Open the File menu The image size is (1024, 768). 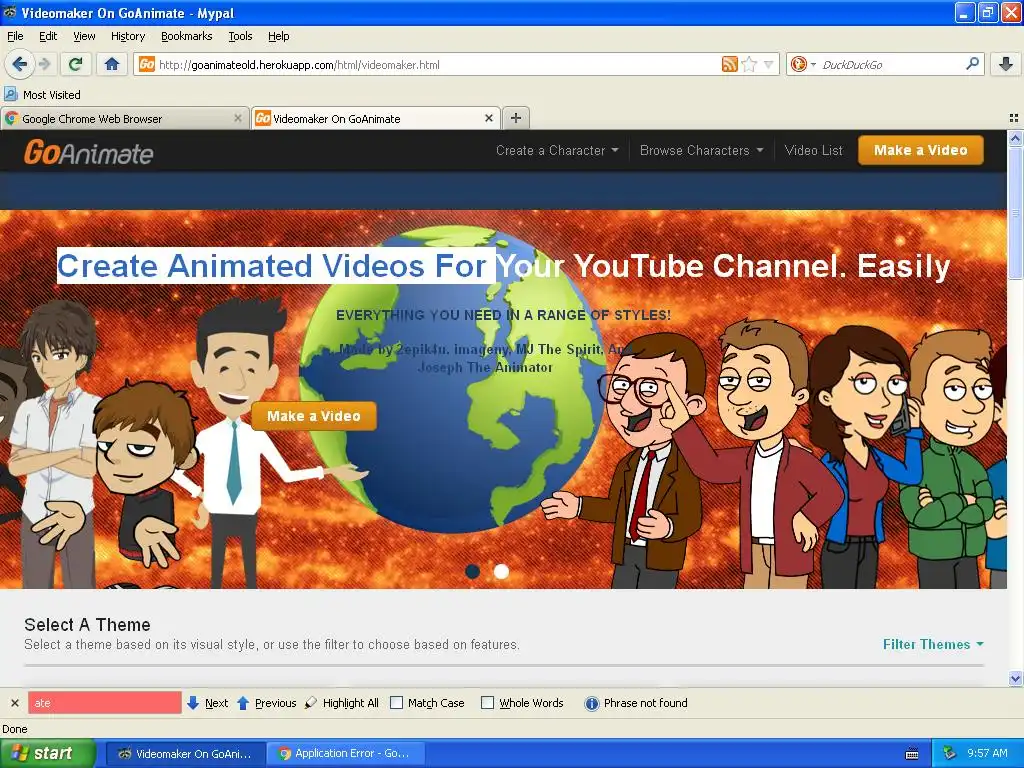pyautogui.click(x=15, y=36)
